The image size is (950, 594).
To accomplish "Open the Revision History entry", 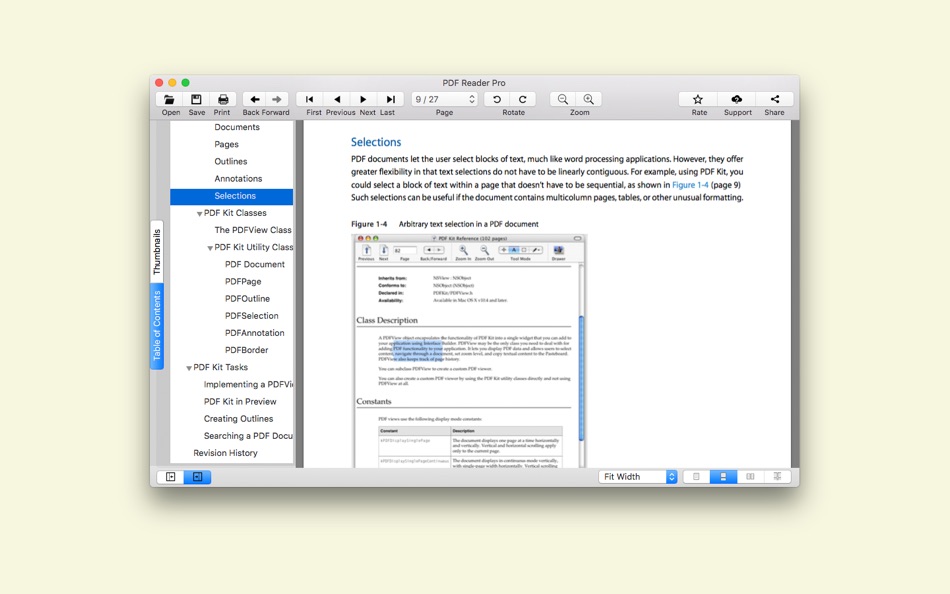I will 225,453.
